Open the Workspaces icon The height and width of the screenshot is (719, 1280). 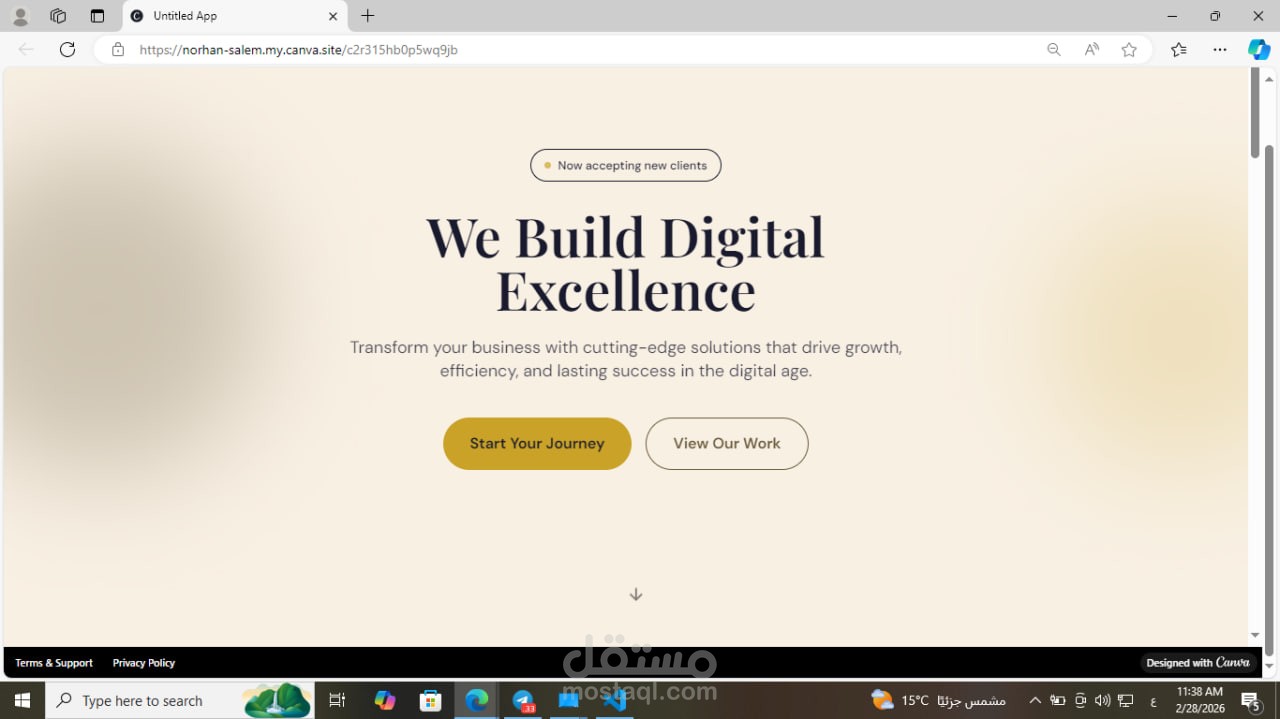click(58, 16)
